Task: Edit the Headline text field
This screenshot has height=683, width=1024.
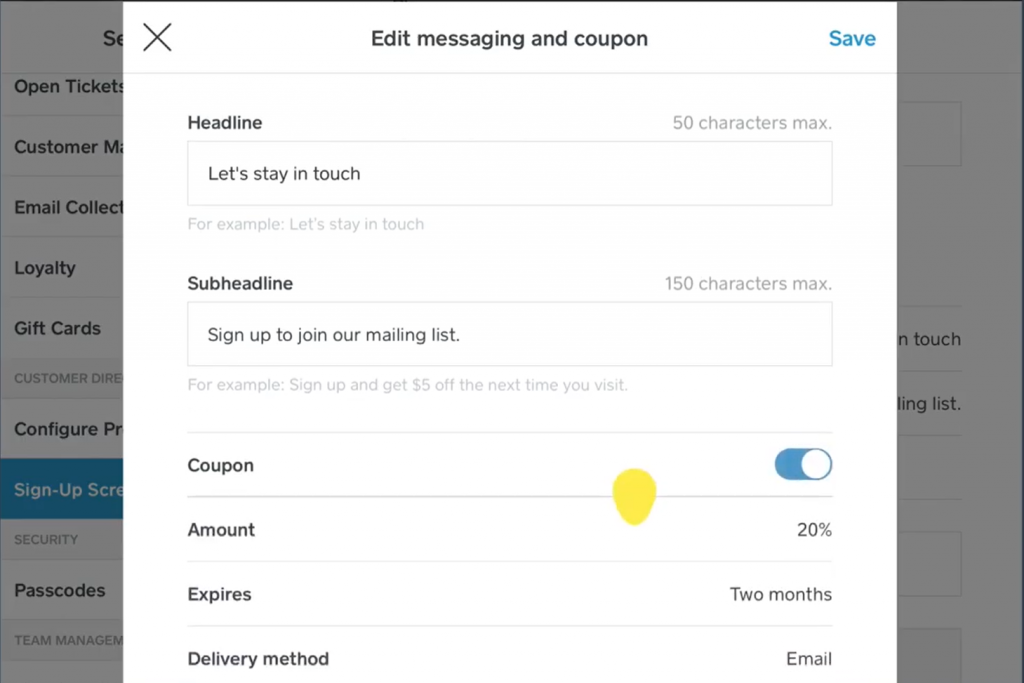Action: point(509,173)
